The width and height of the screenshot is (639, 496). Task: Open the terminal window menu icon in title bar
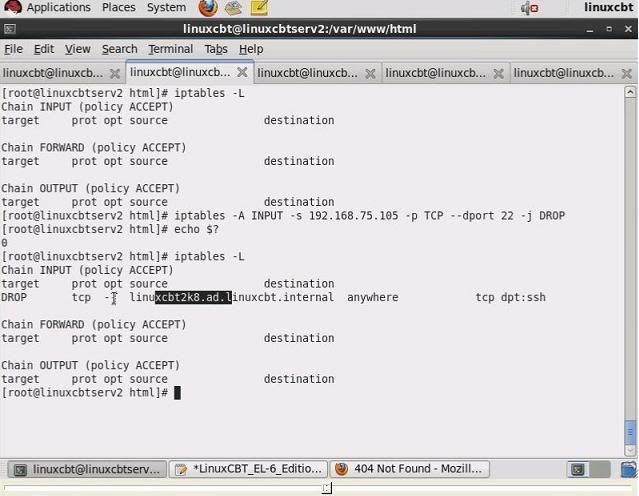[x=10, y=29]
